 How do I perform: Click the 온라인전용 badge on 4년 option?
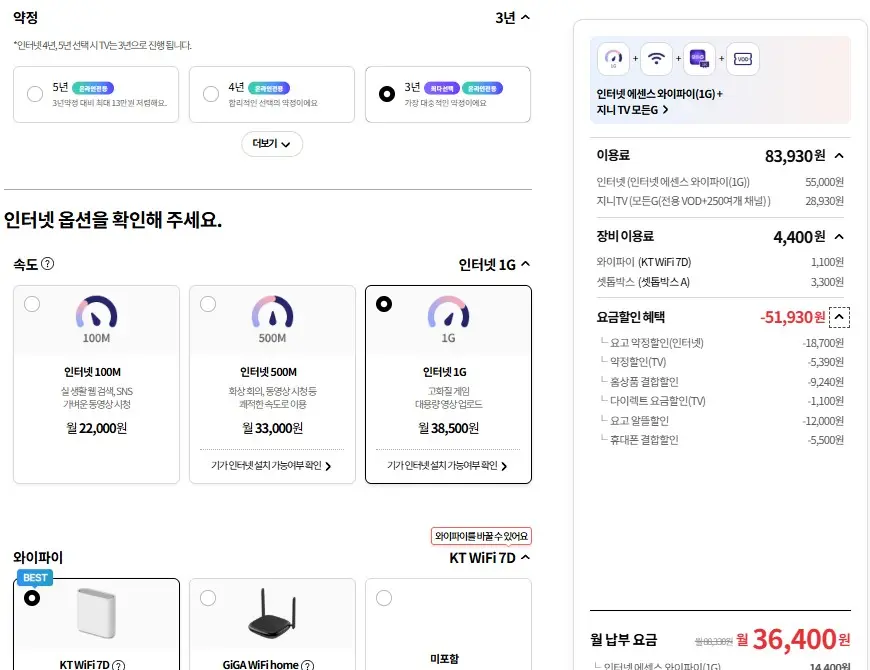(x=269, y=88)
